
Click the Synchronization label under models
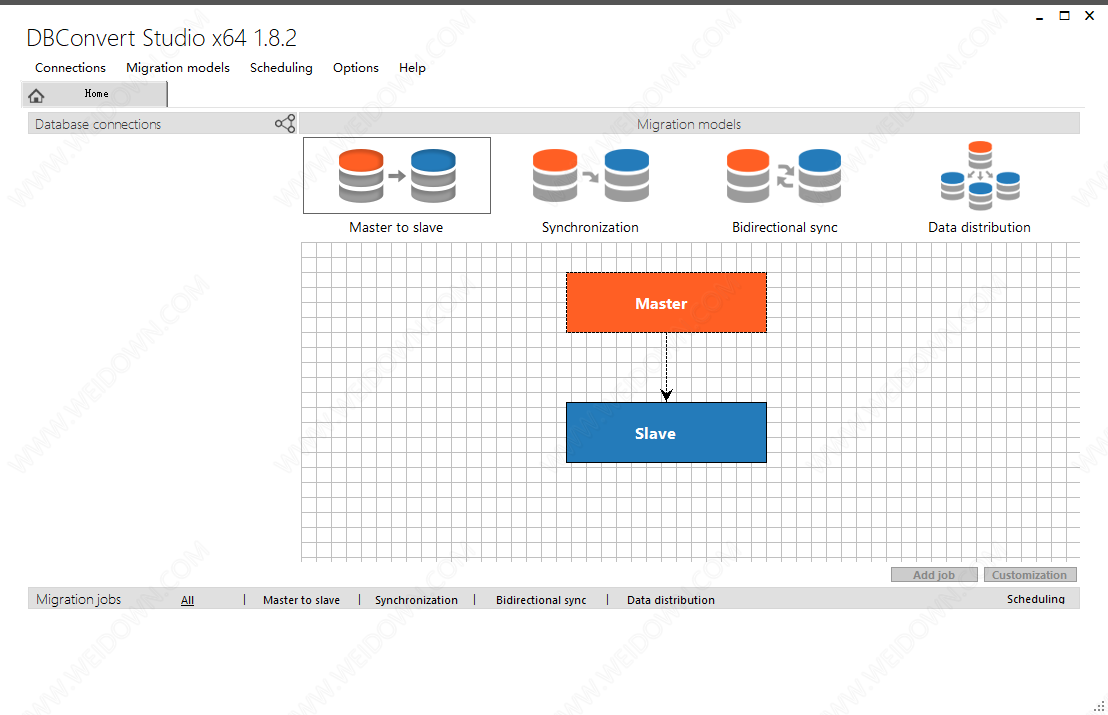point(590,228)
